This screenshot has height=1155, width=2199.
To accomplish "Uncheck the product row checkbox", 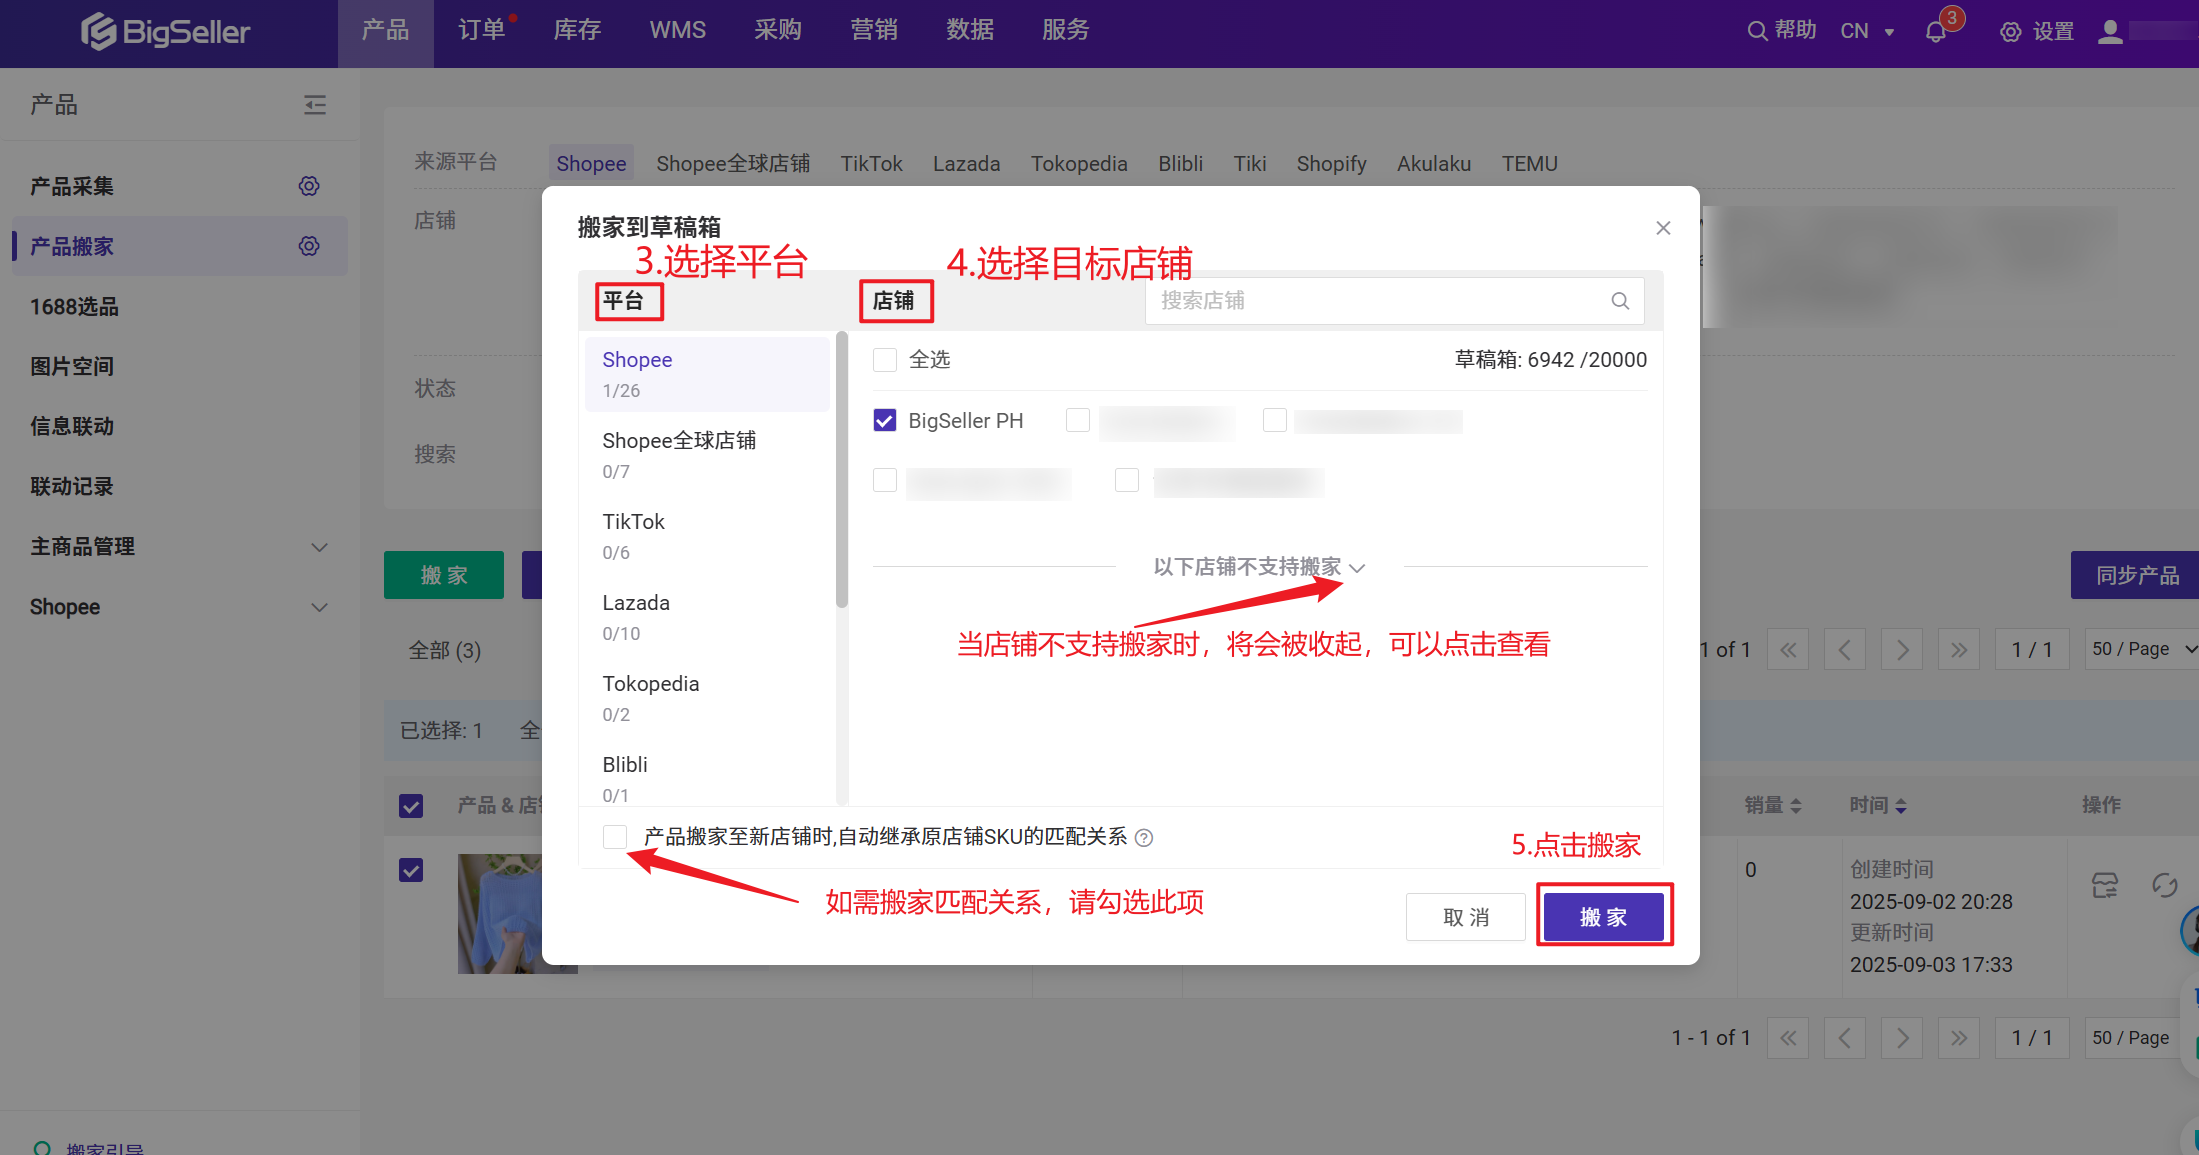I will [411, 870].
